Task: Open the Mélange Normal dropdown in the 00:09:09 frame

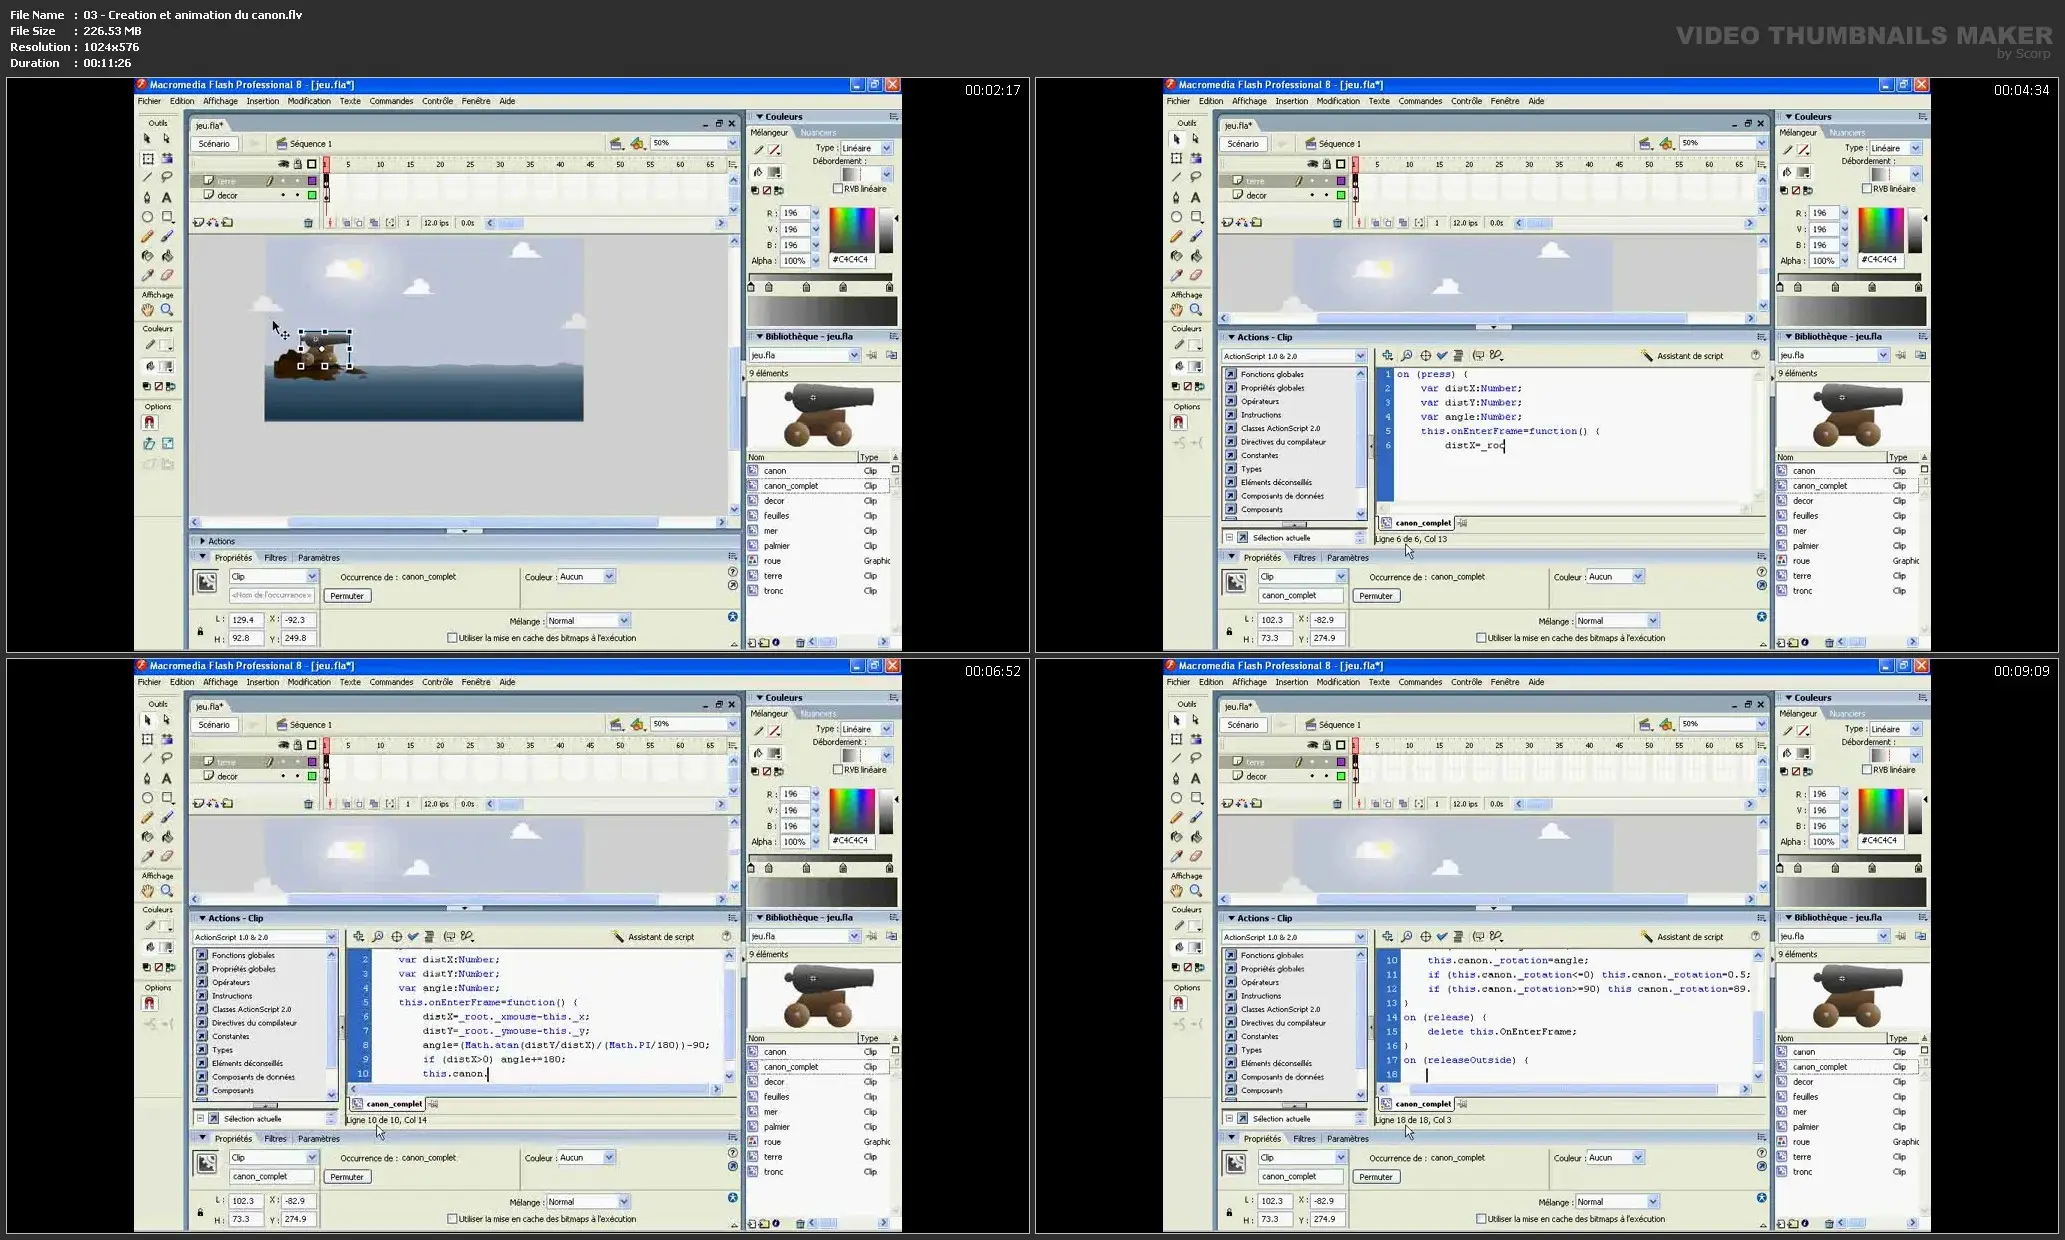Action: [x=1652, y=1202]
